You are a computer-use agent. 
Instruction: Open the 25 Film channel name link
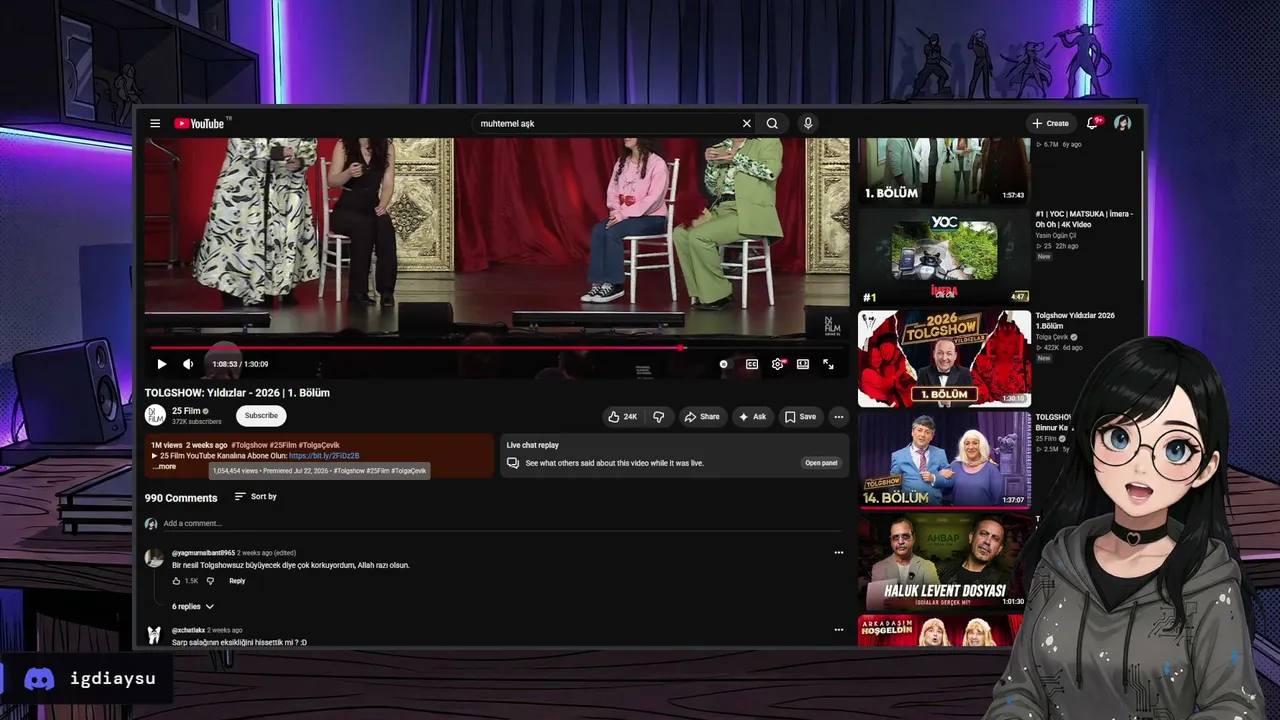(x=186, y=411)
